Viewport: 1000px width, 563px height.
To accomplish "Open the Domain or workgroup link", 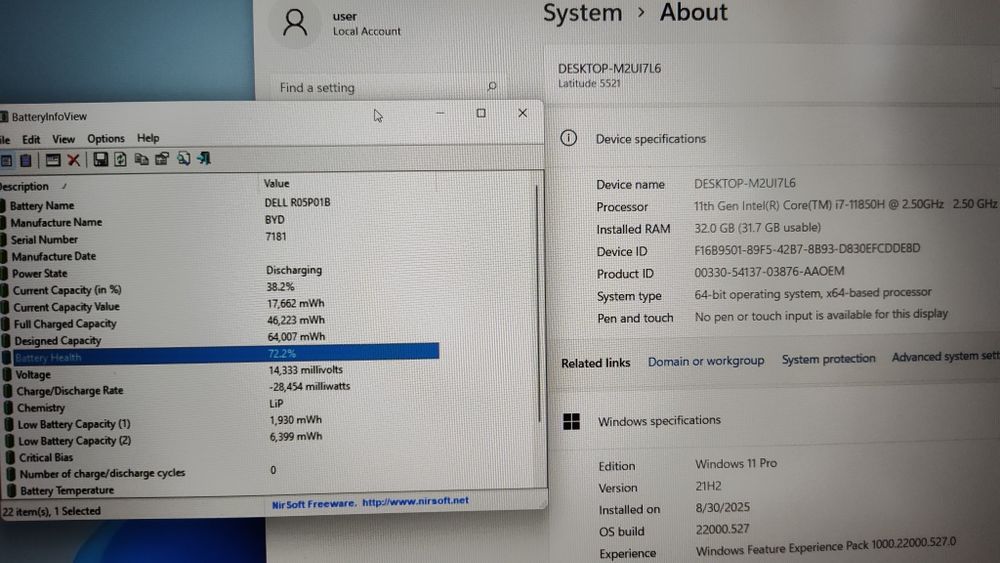I will coord(706,361).
